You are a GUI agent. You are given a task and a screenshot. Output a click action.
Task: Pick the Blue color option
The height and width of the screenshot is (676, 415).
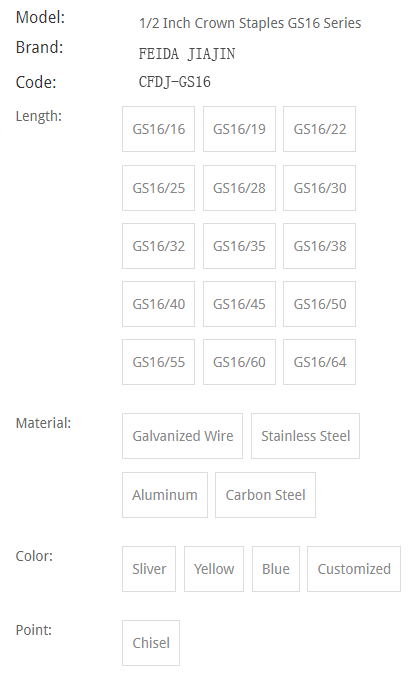click(276, 569)
